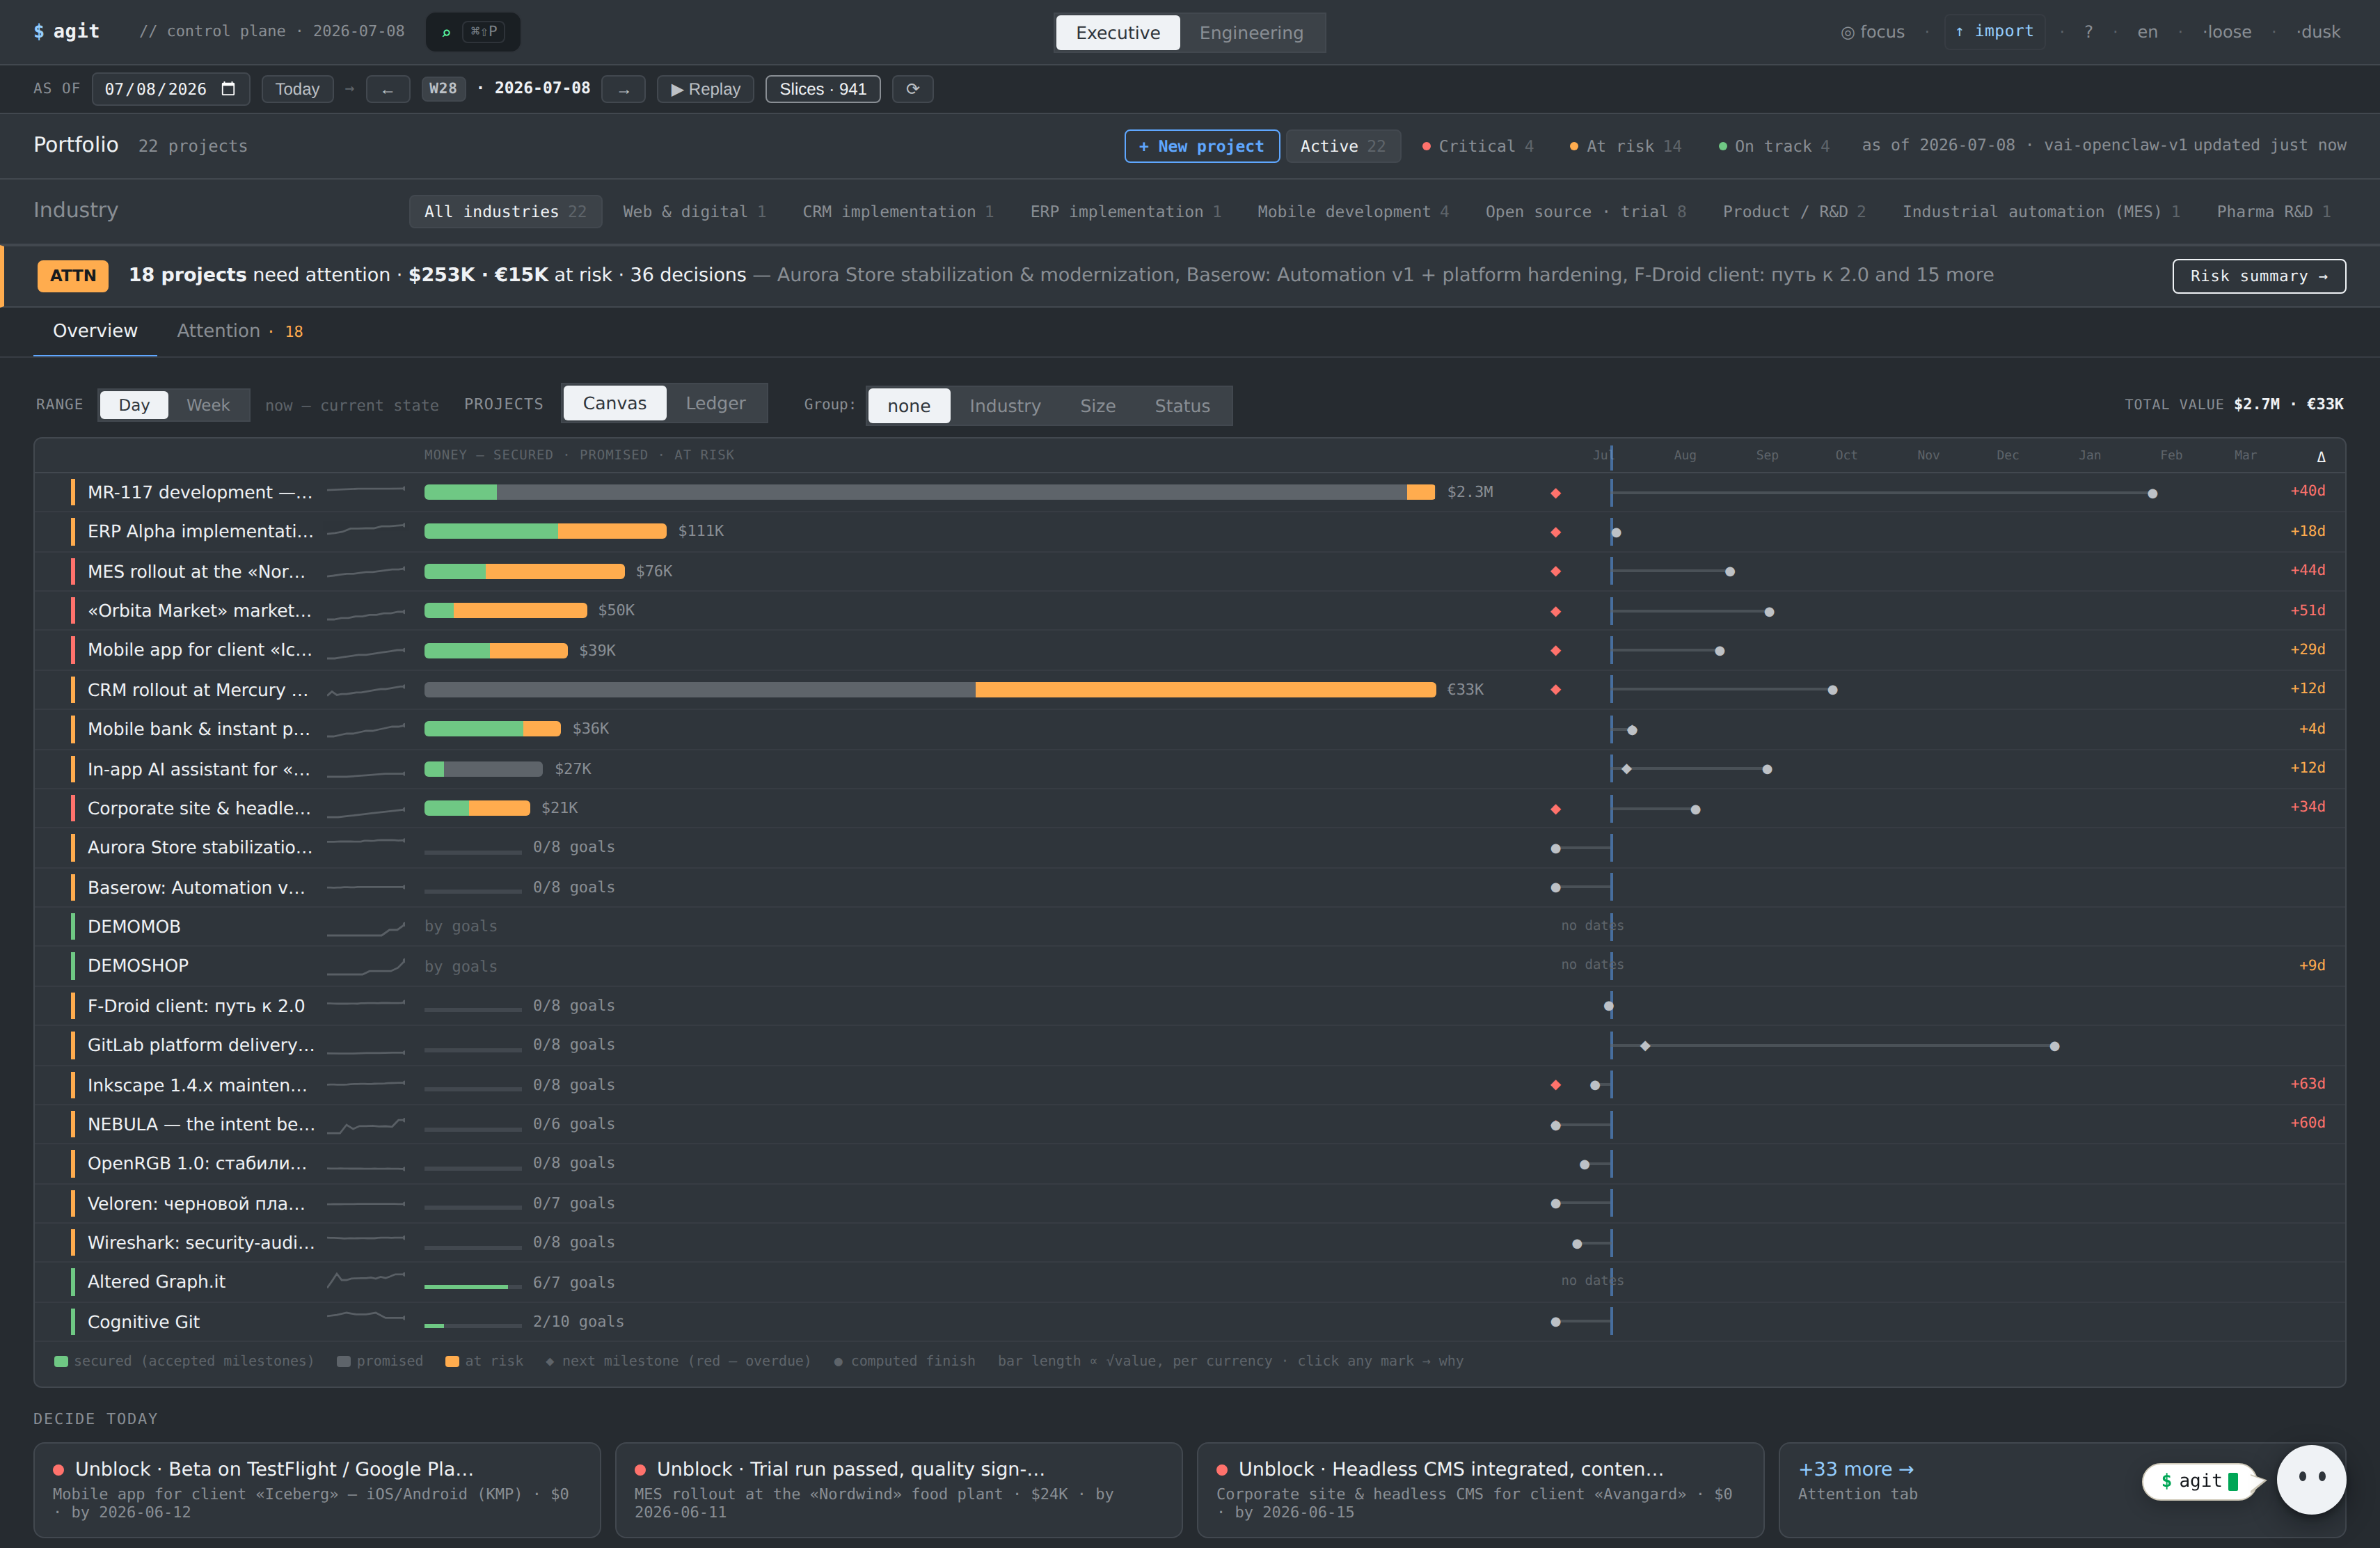Click the as-of date input field
Image resolution: width=2380 pixels, height=1548 pixels.
coord(170,89)
